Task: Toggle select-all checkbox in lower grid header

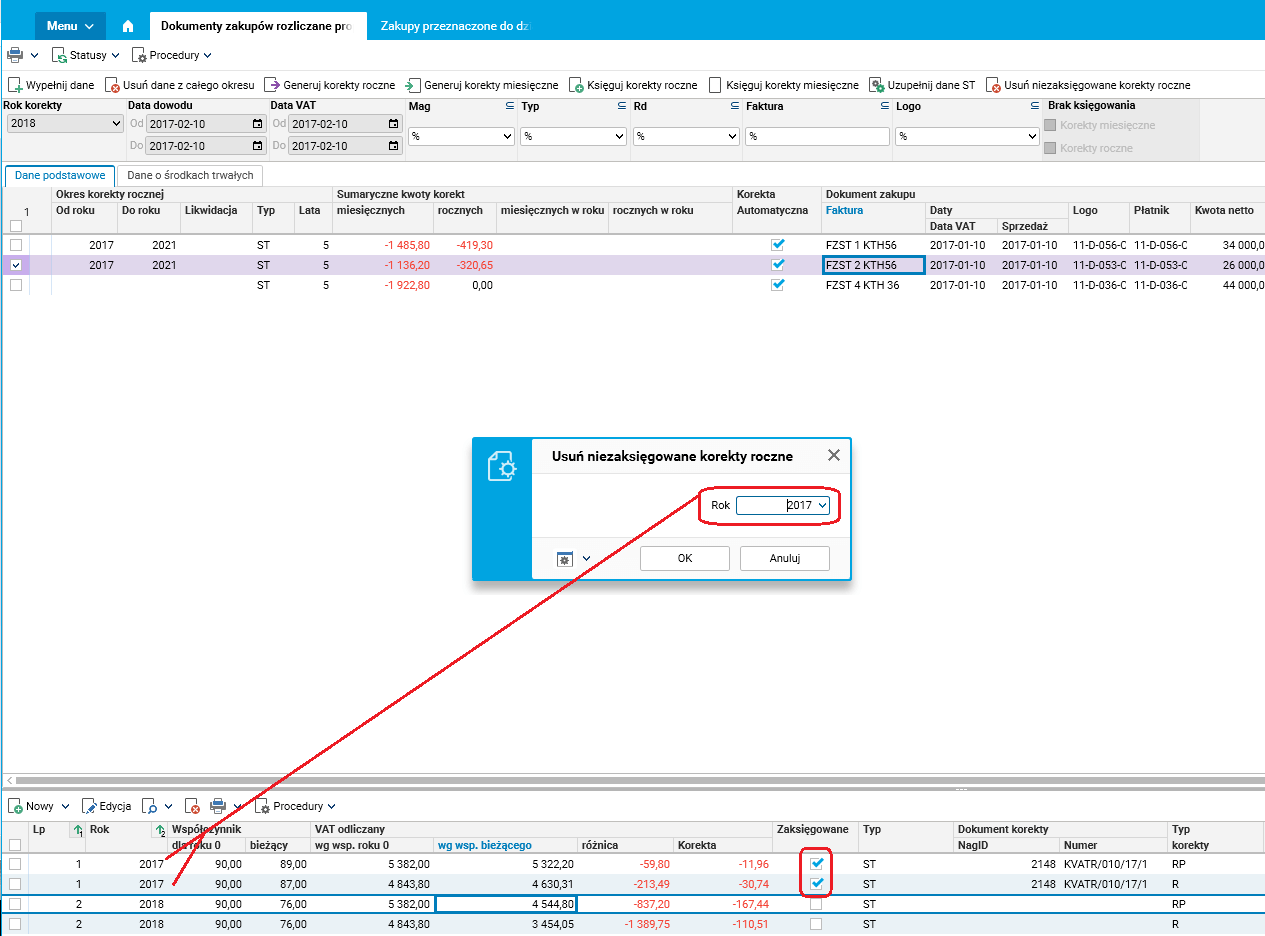Action: click(x=15, y=845)
